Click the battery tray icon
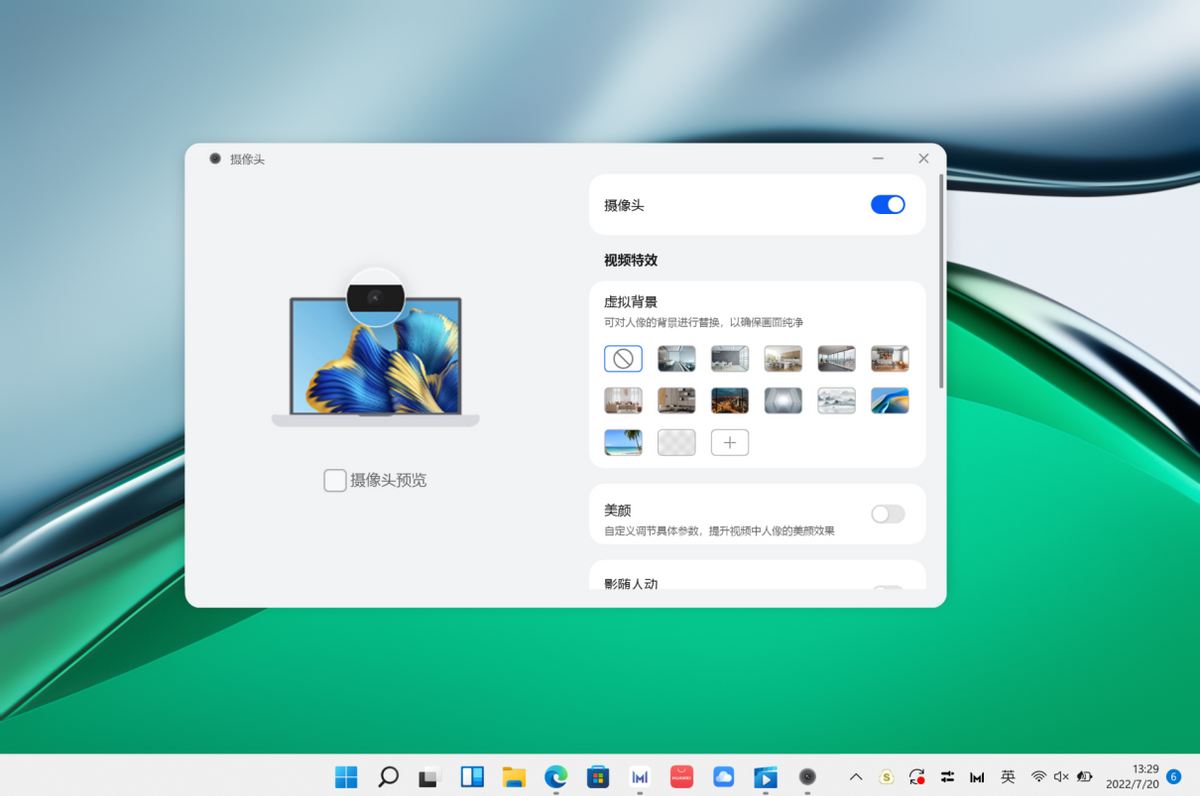Screen dimensions: 1200x796 (x=1085, y=777)
